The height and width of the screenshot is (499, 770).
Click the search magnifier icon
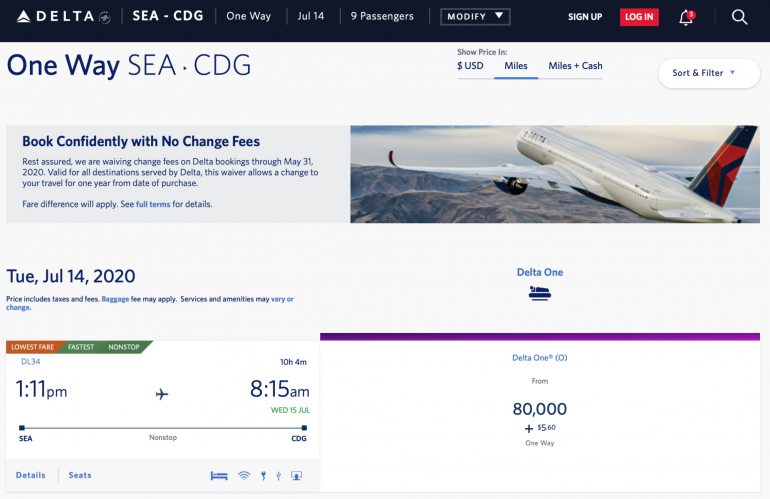[739, 17]
